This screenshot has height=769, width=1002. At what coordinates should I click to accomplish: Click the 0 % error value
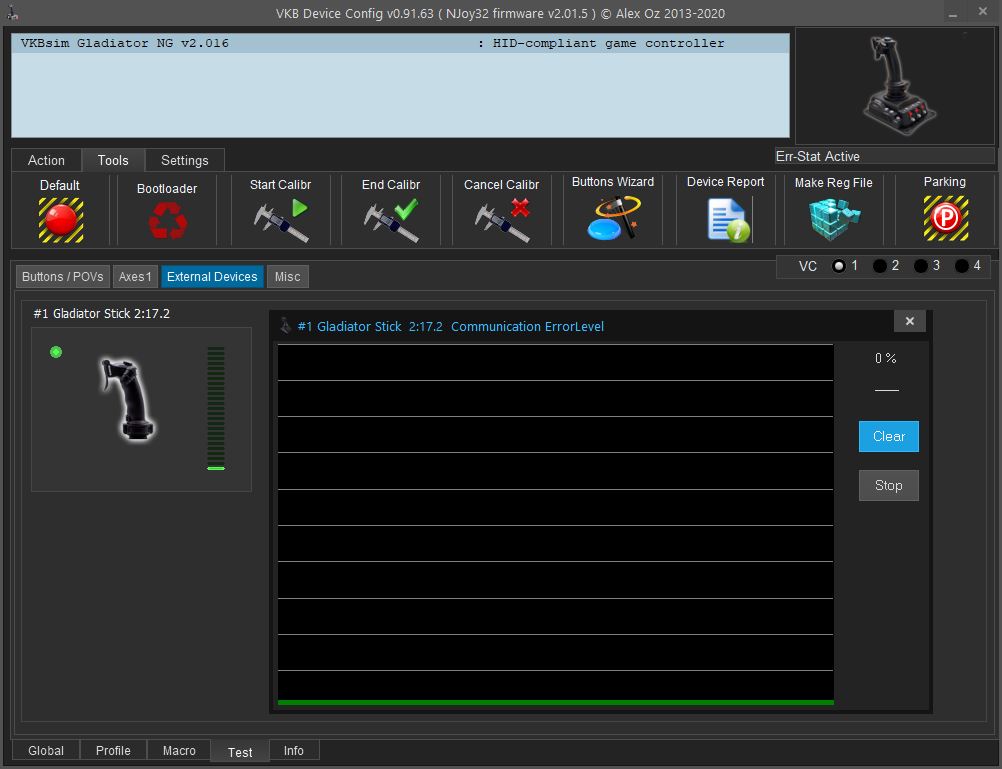[886, 359]
